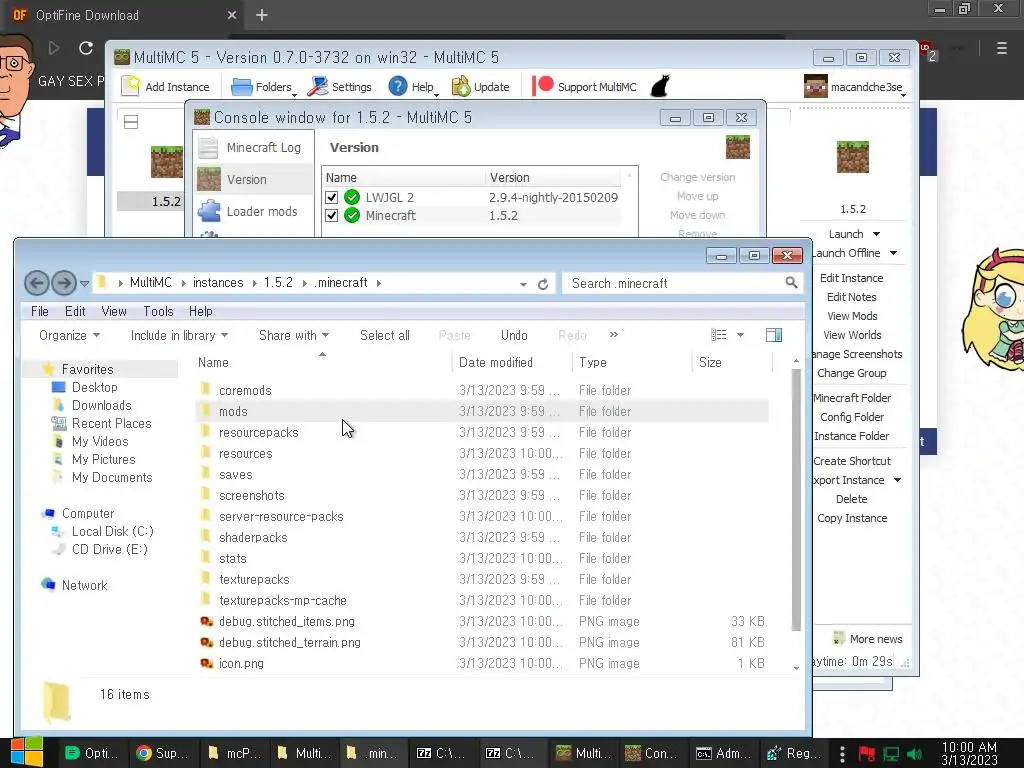Image resolution: width=1024 pixels, height=768 pixels.
Task: Open the File menu in Explorer
Action: pyautogui.click(x=40, y=312)
